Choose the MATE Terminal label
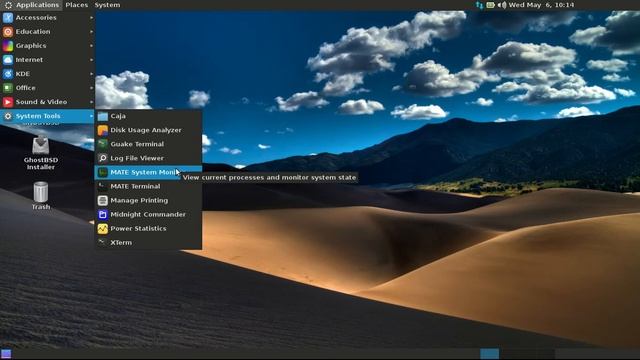640x360 pixels. pyautogui.click(x=135, y=186)
